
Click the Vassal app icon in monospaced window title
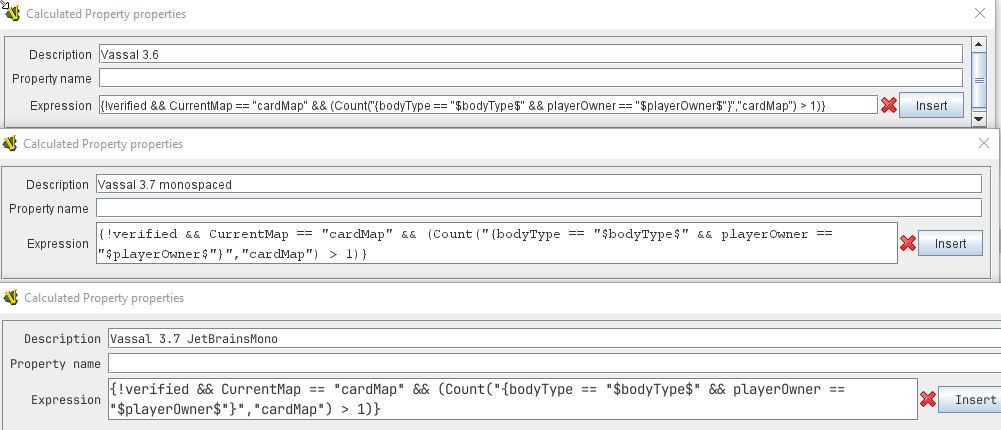pyautogui.click(x=10, y=144)
